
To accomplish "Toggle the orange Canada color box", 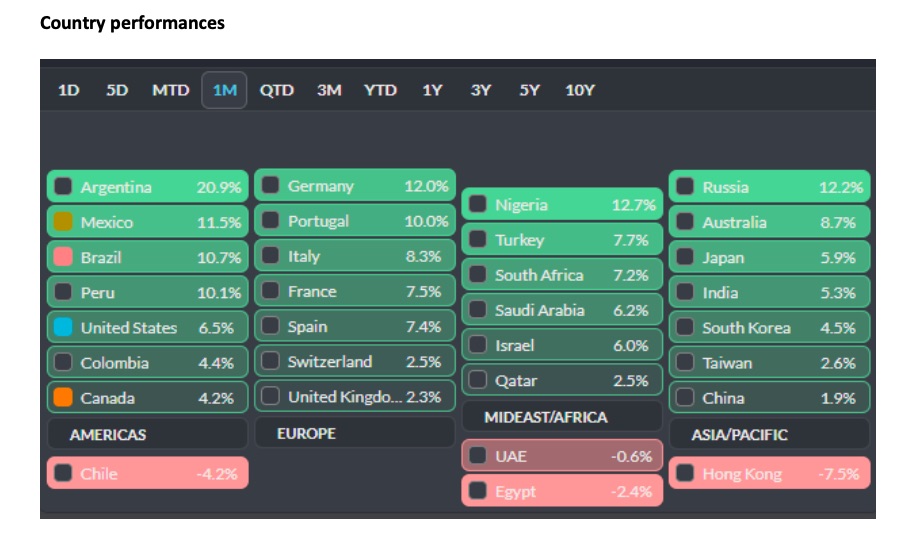I will [x=63, y=397].
